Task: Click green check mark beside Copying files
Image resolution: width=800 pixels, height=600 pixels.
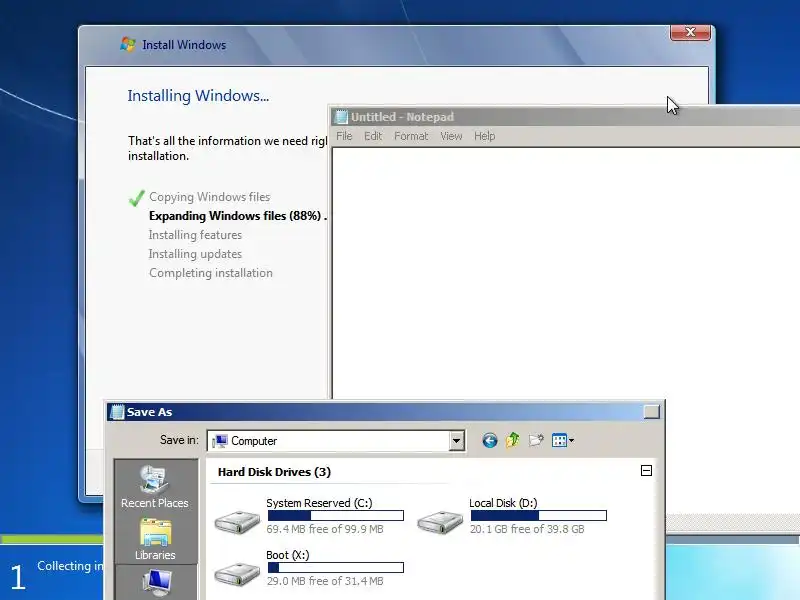Action: [x=137, y=198]
